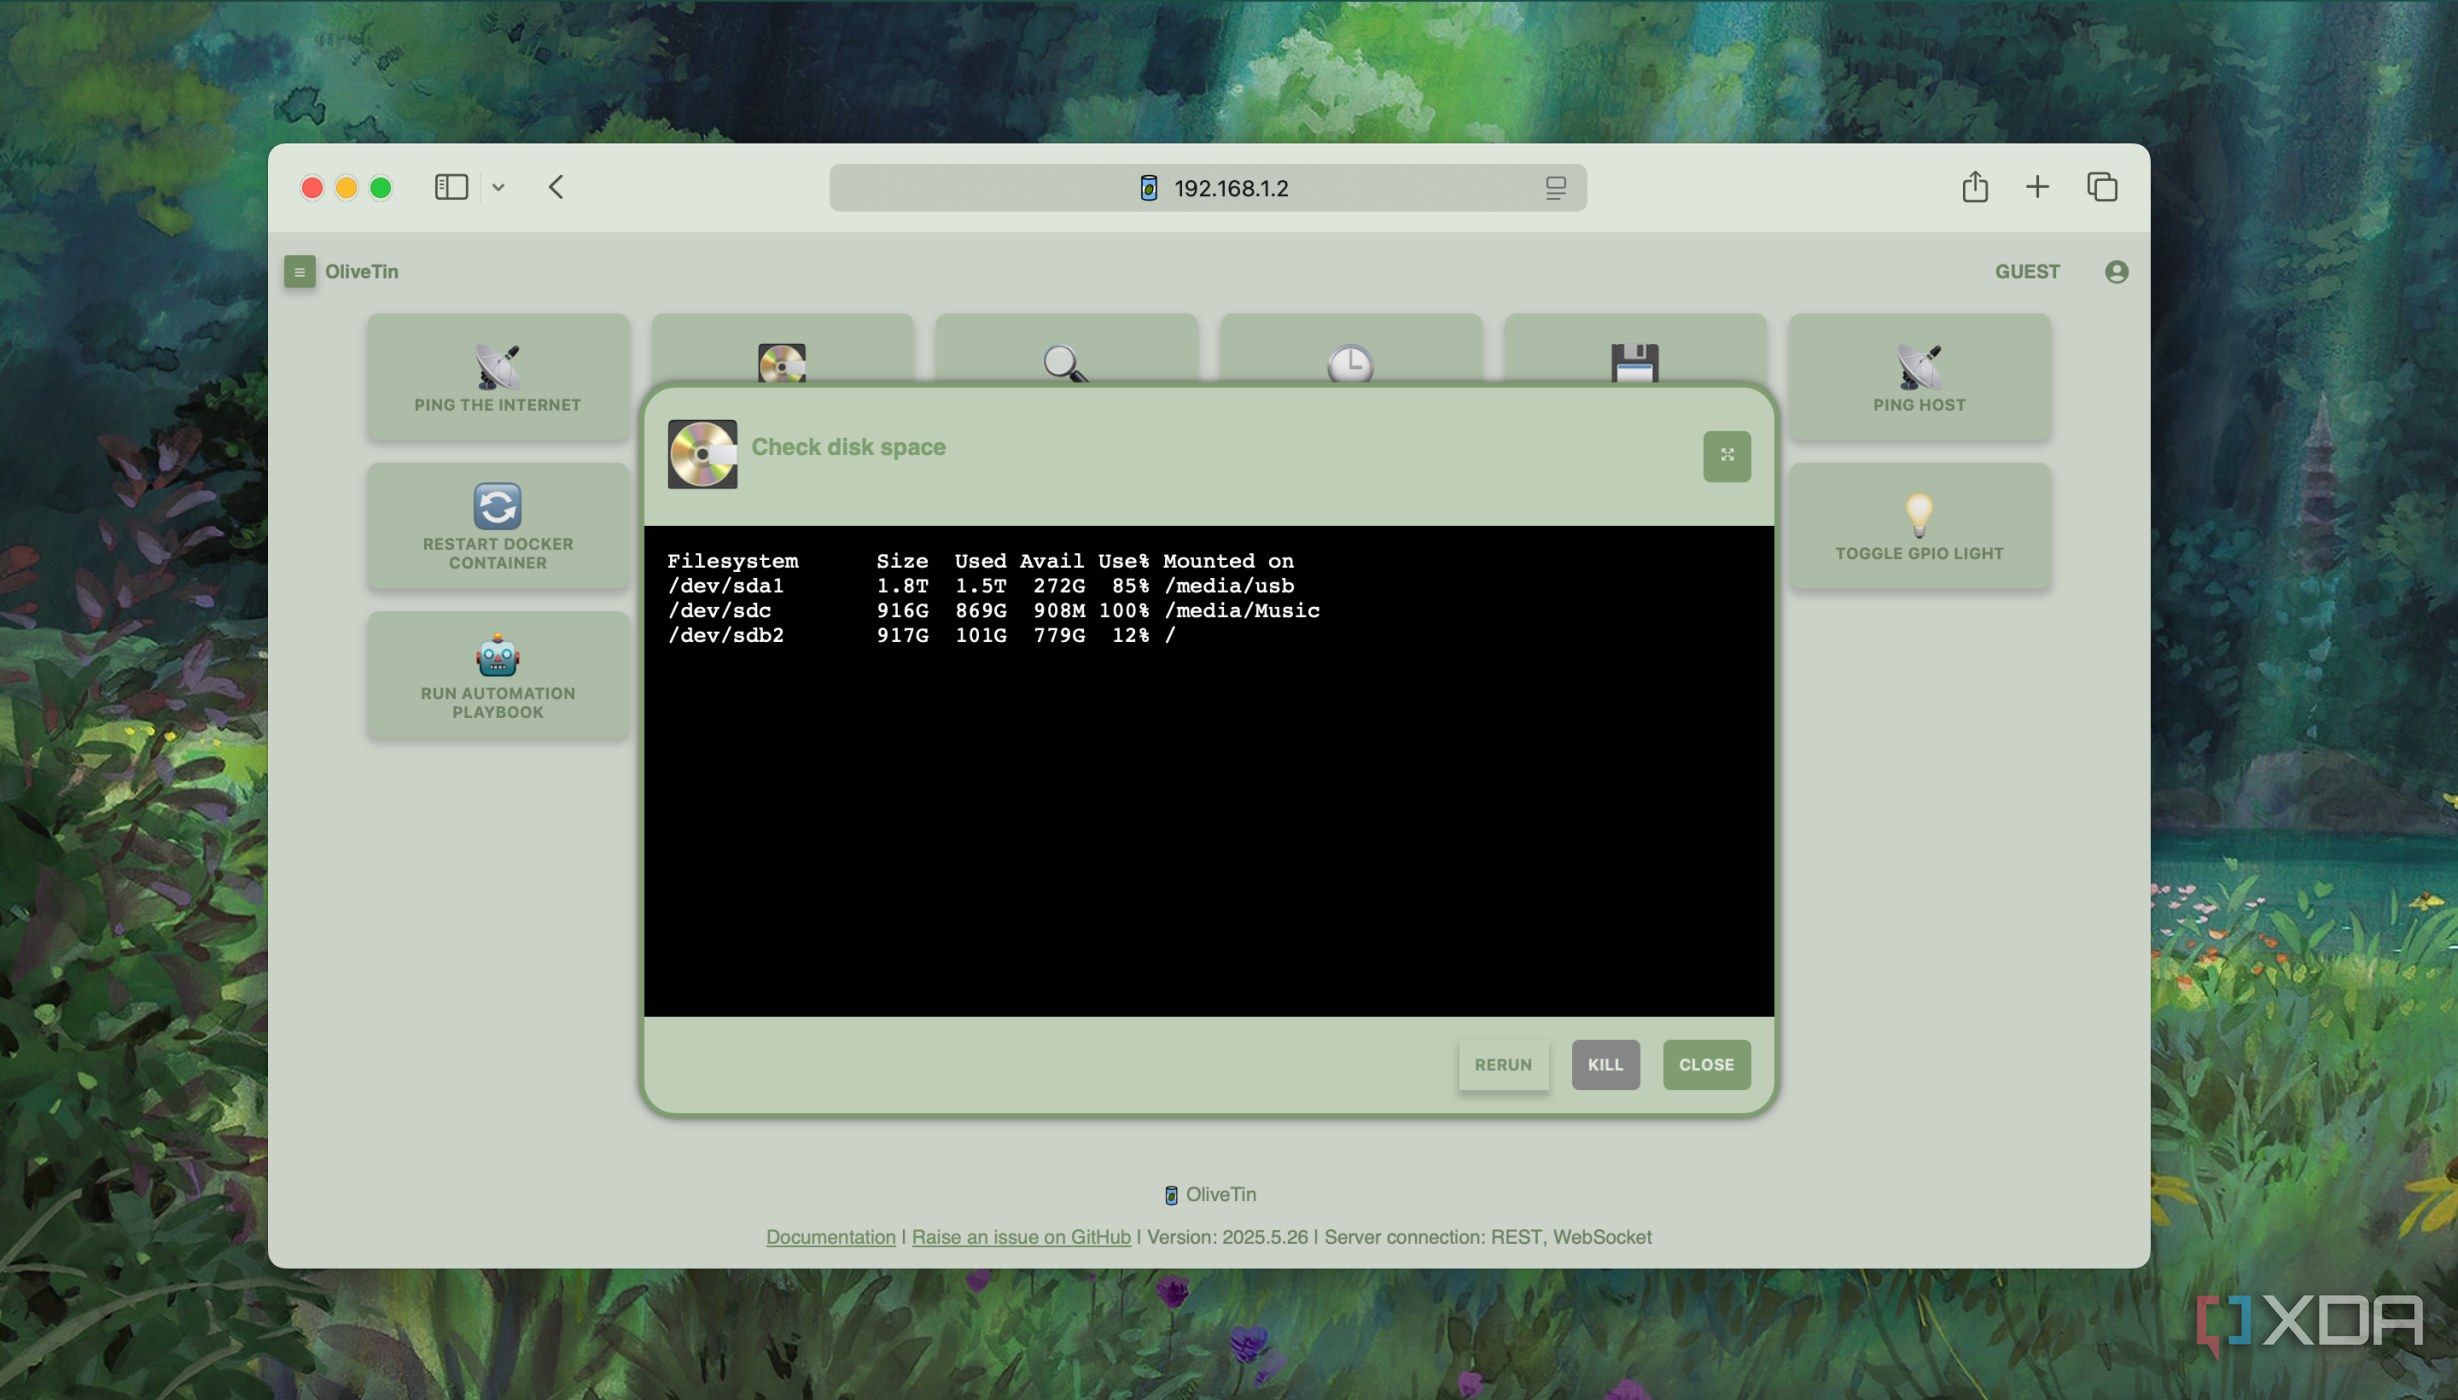Go back with the navigation arrow
Screen dimensions: 2458x1400
click(x=556, y=187)
